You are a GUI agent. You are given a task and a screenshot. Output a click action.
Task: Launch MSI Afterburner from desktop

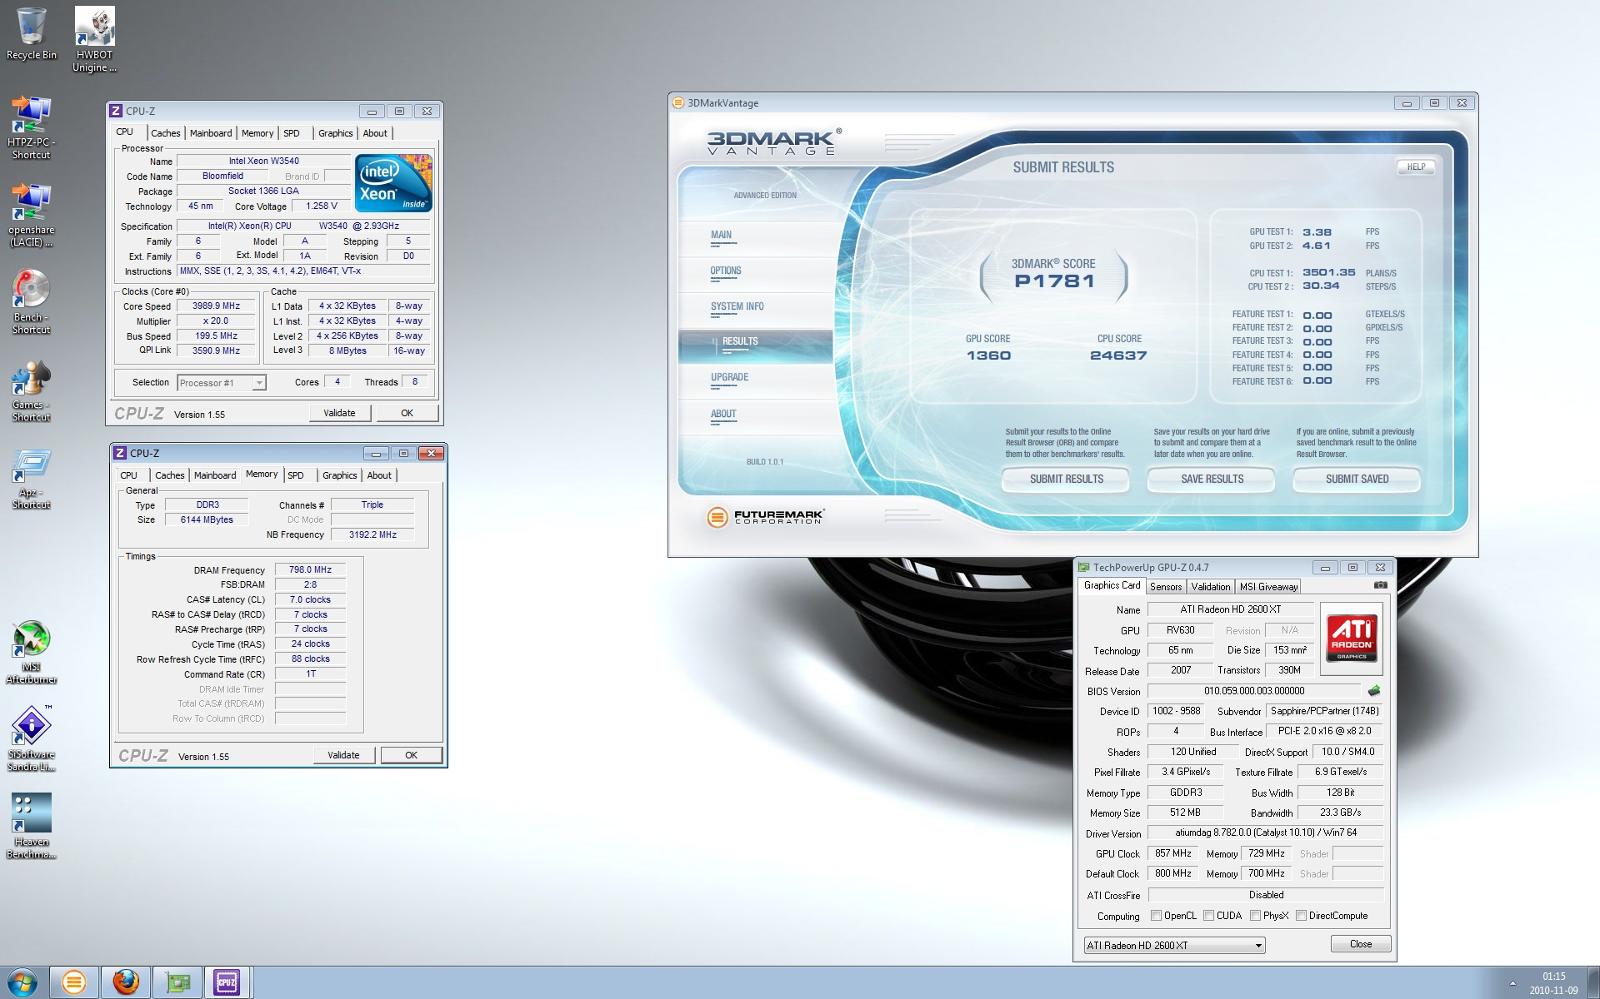(x=31, y=652)
